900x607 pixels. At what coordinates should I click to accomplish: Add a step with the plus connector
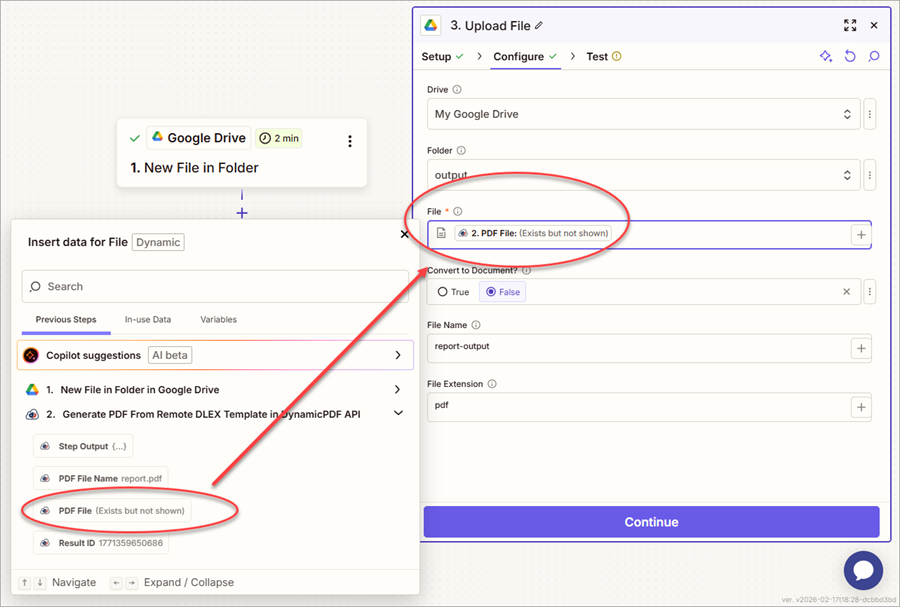click(x=241, y=213)
